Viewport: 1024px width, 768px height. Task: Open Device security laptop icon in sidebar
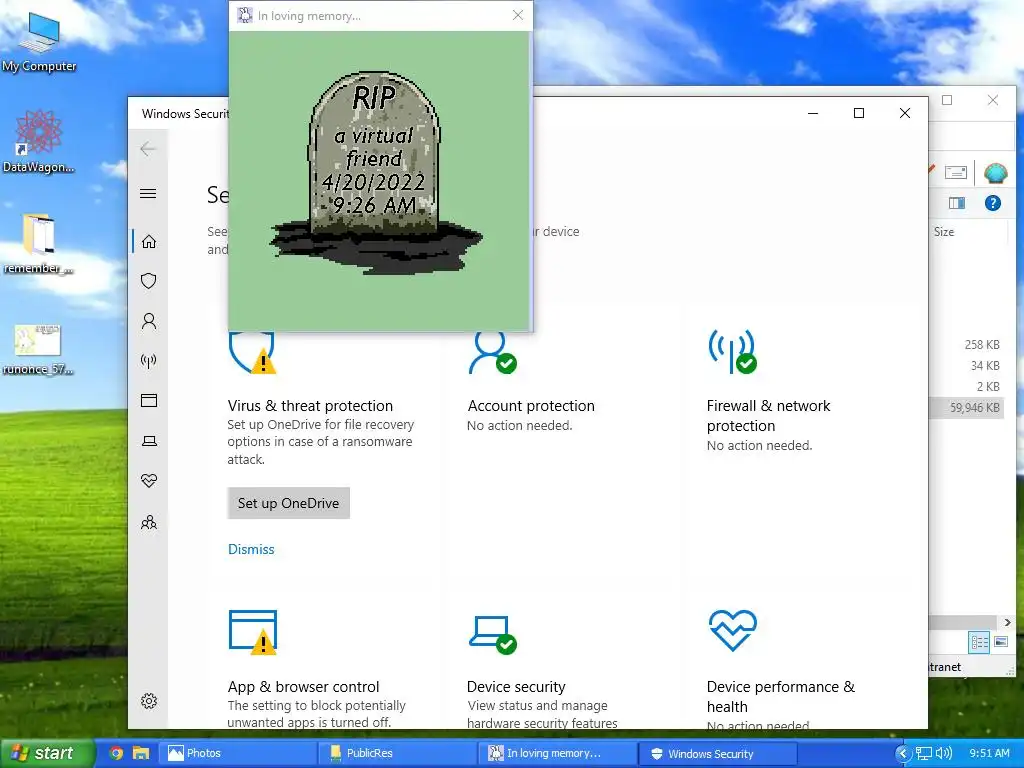pos(149,441)
